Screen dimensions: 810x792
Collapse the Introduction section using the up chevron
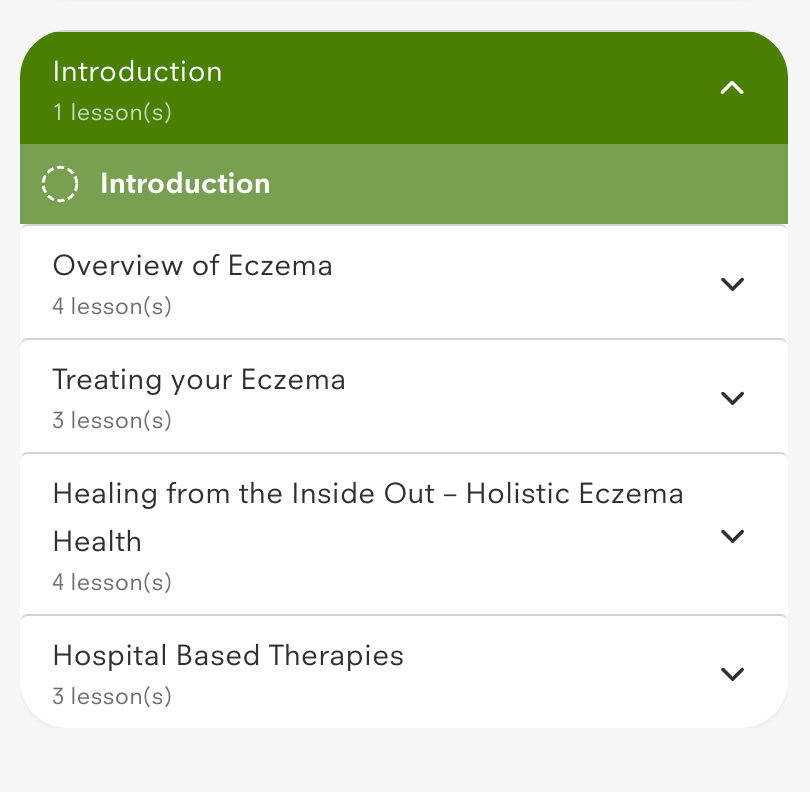pos(732,88)
